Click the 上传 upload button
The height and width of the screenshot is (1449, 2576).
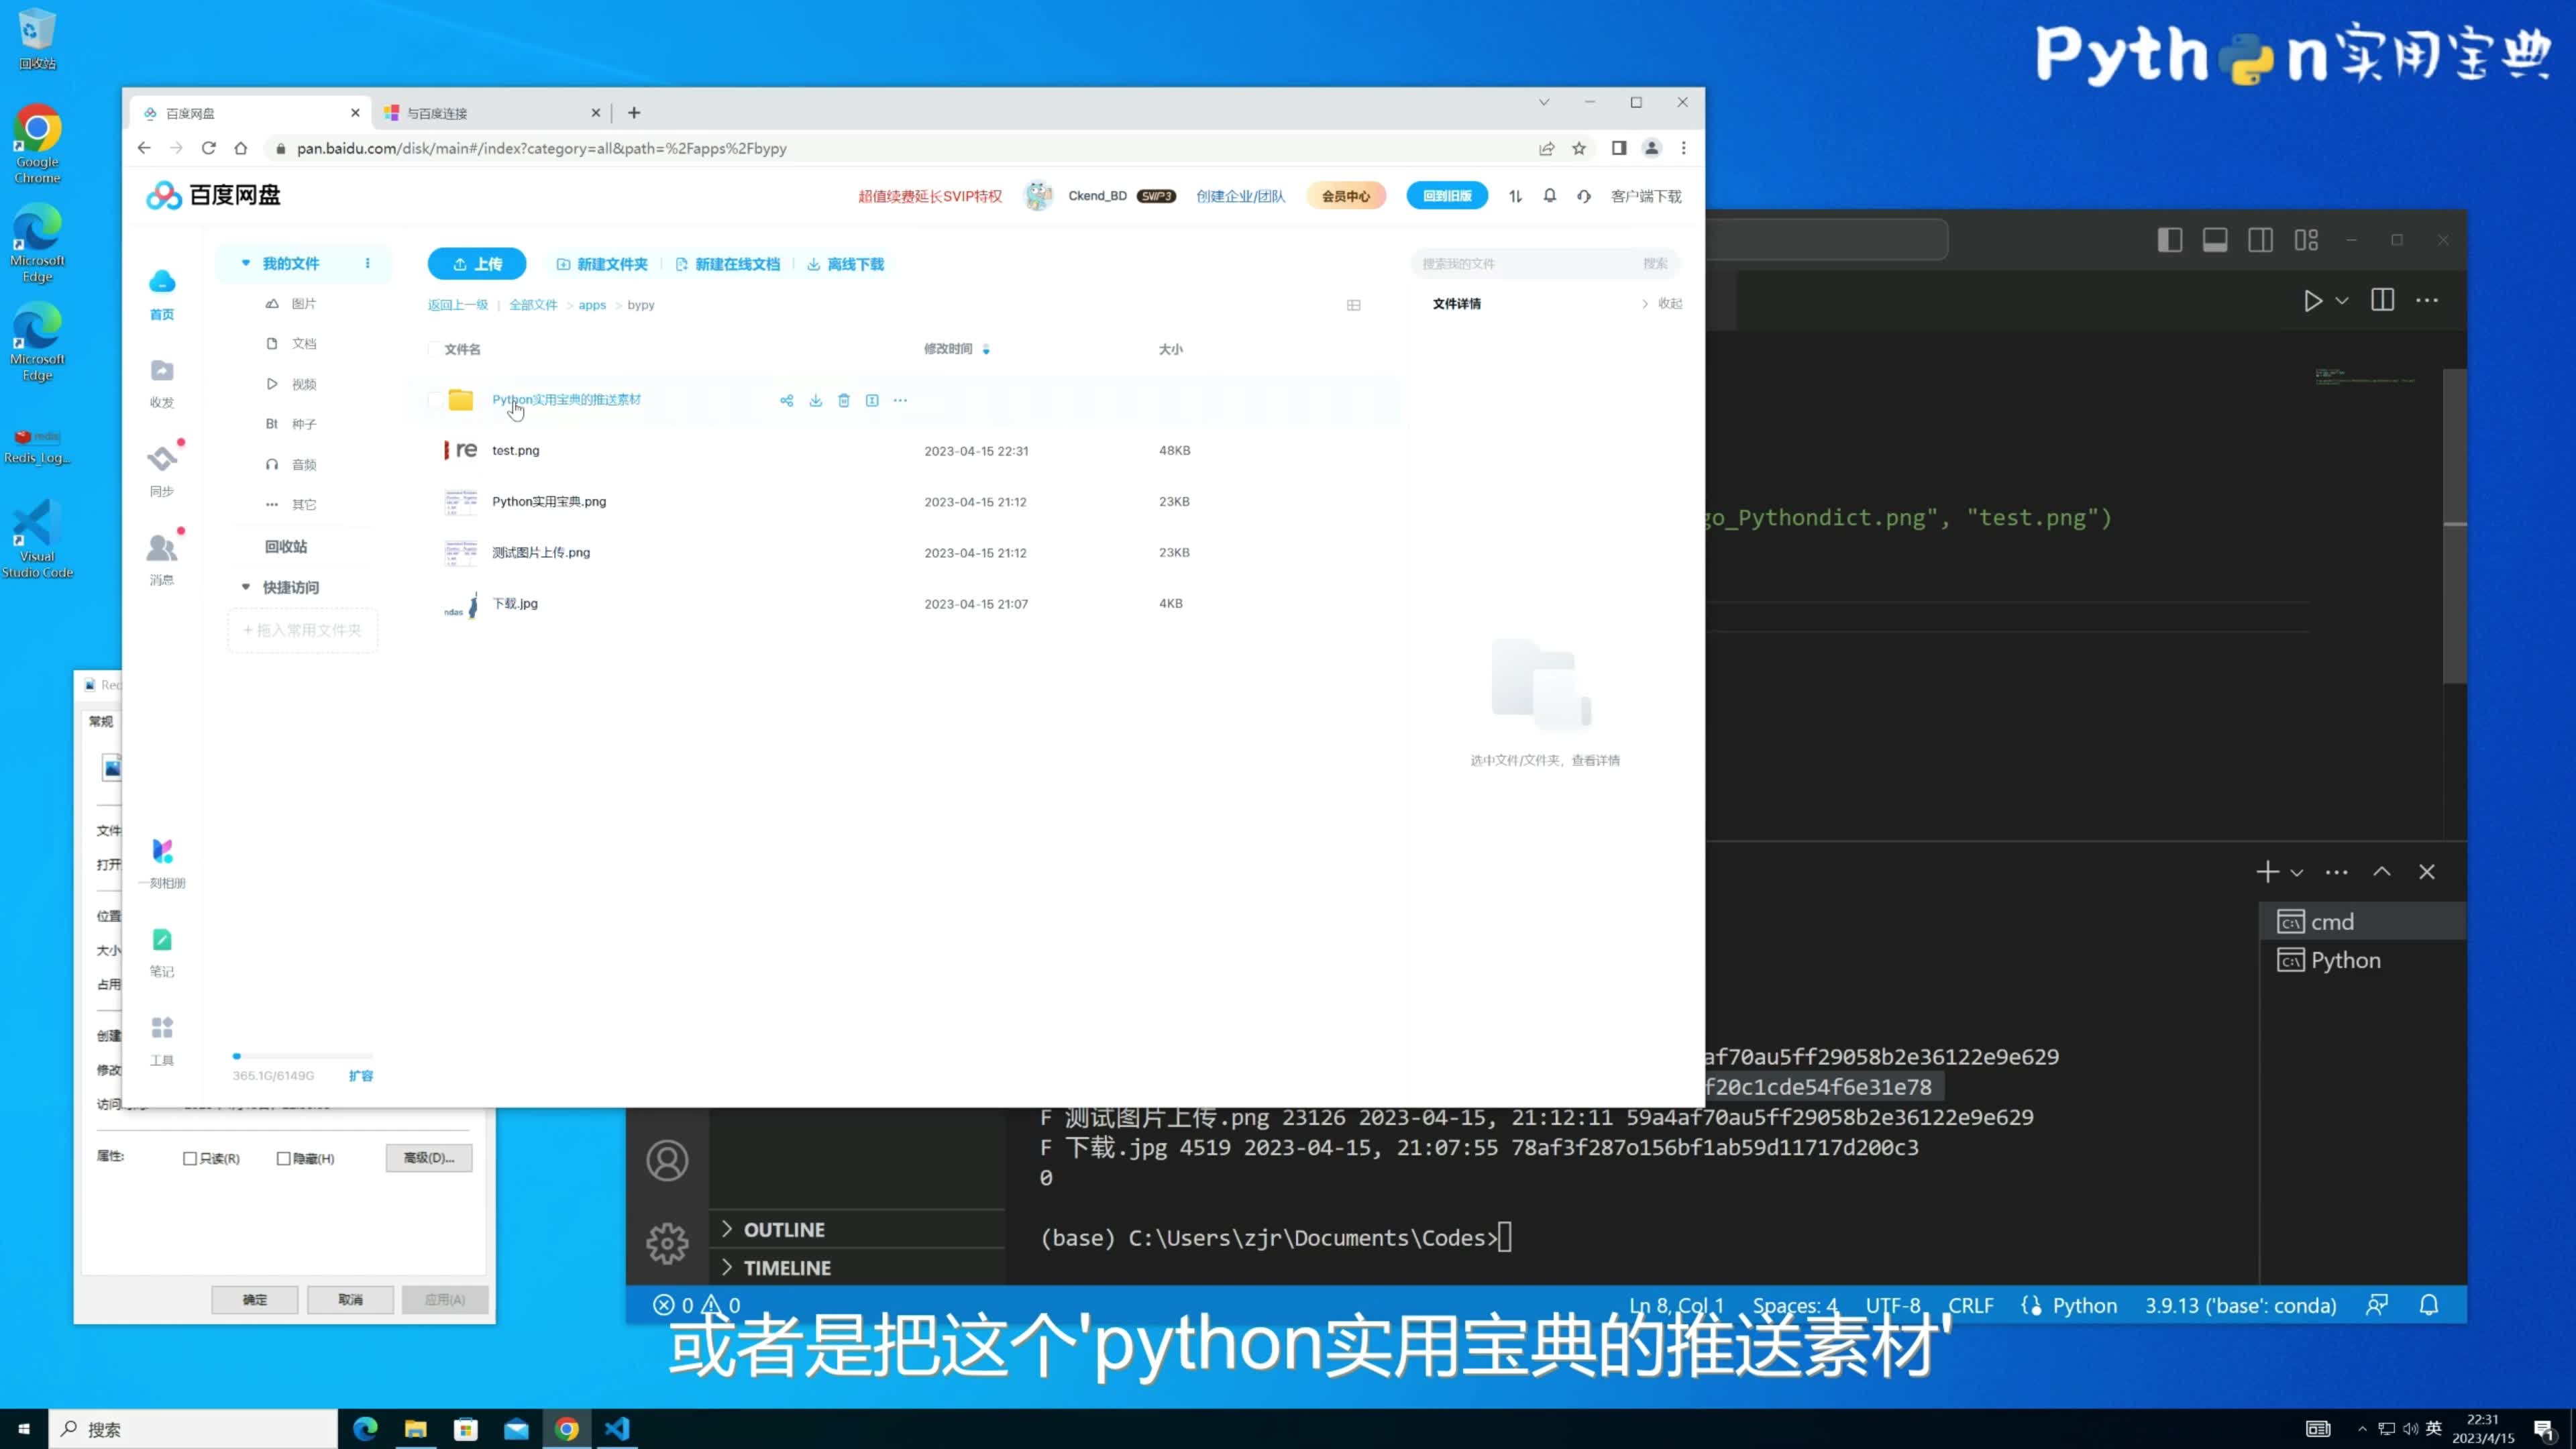click(477, 264)
